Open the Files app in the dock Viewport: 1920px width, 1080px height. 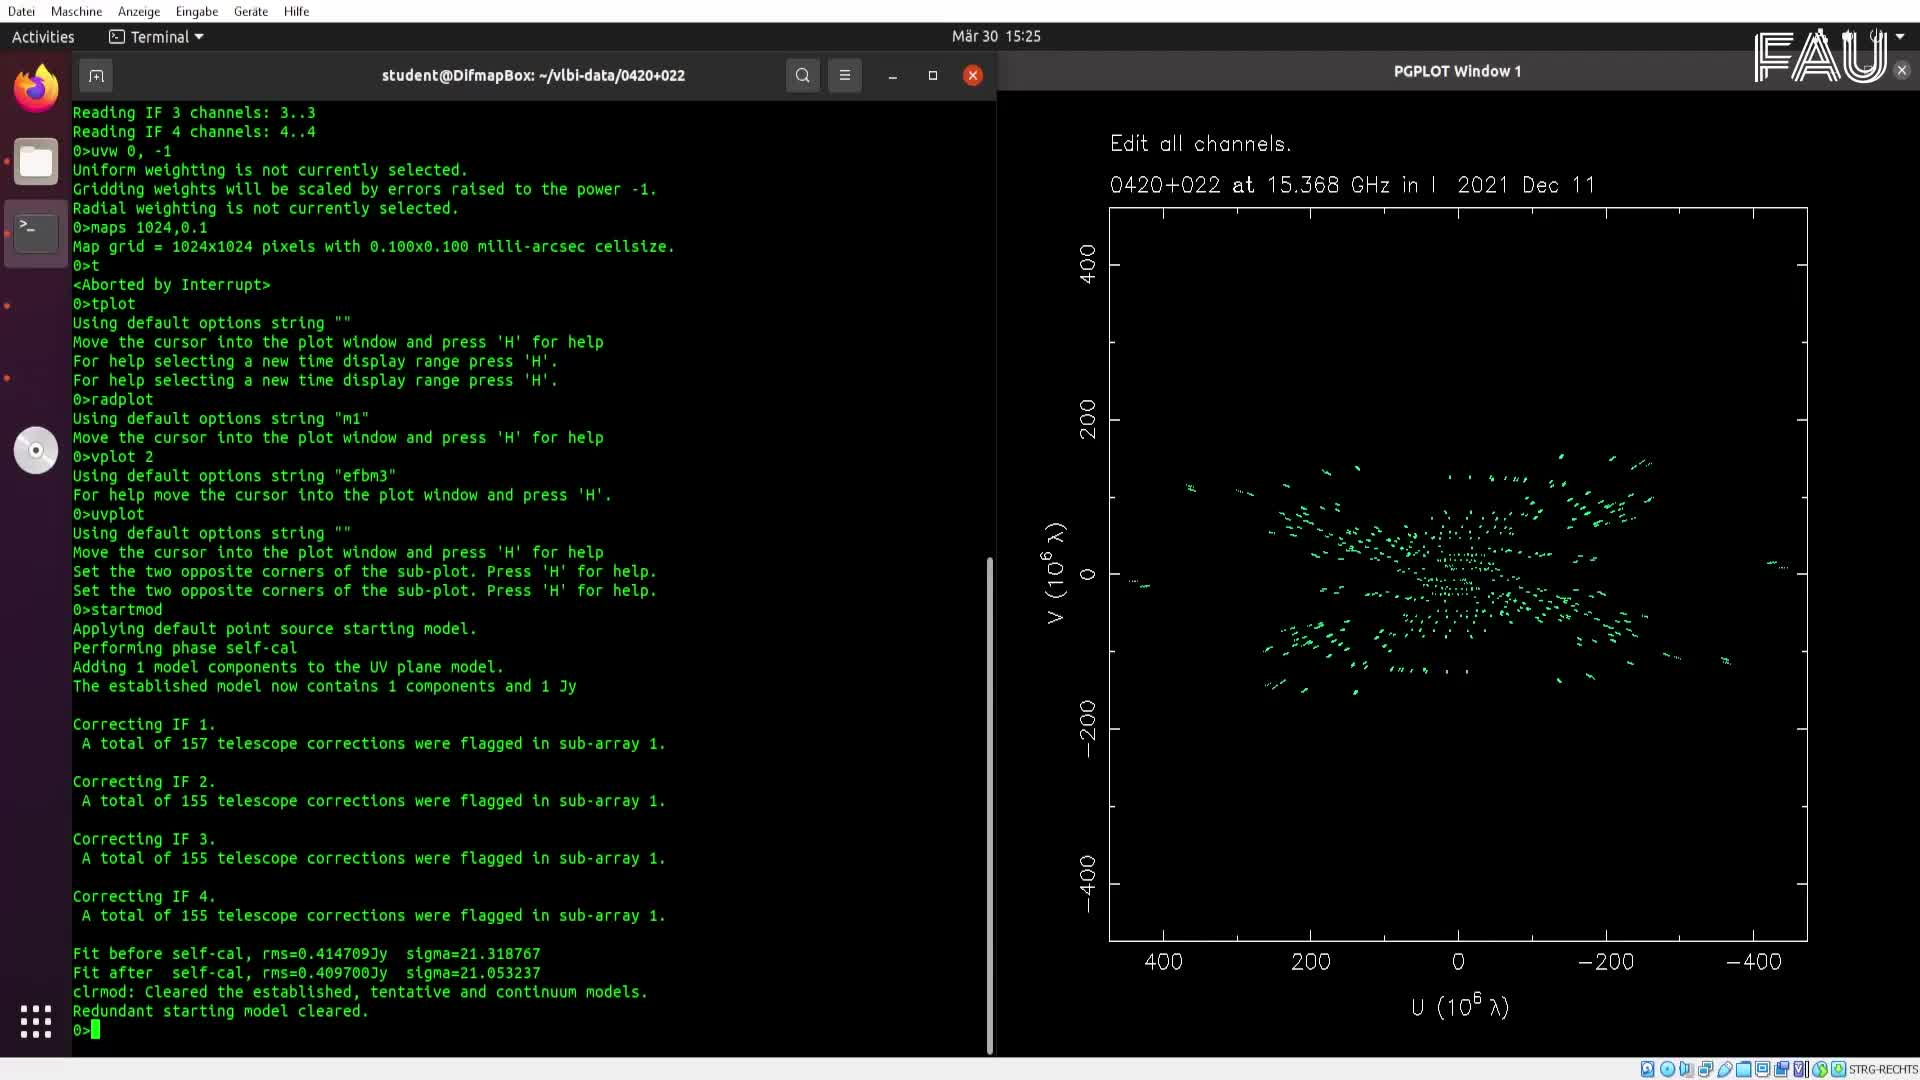point(36,162)
